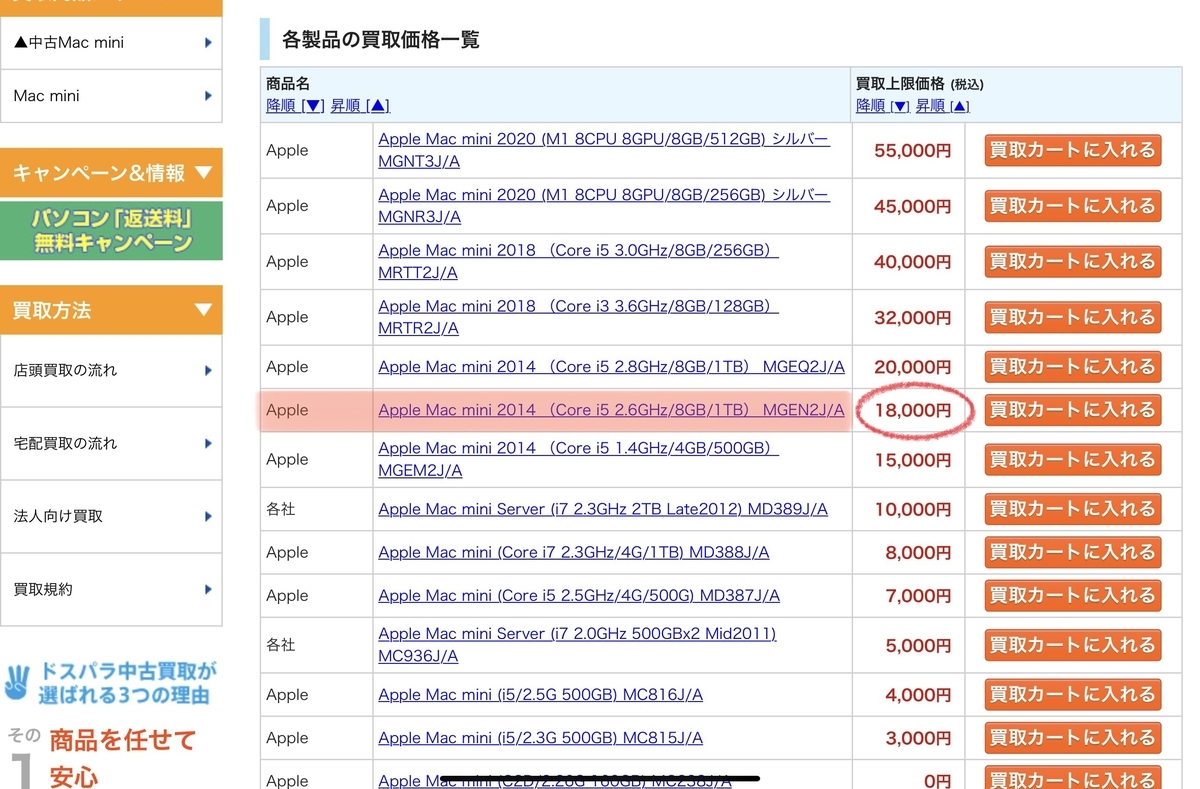Viewport: 1200px width, 789px height.
Task: Add the 8,000円 MD388J/A to 買取カート
Action: (x=1072, y=552)
